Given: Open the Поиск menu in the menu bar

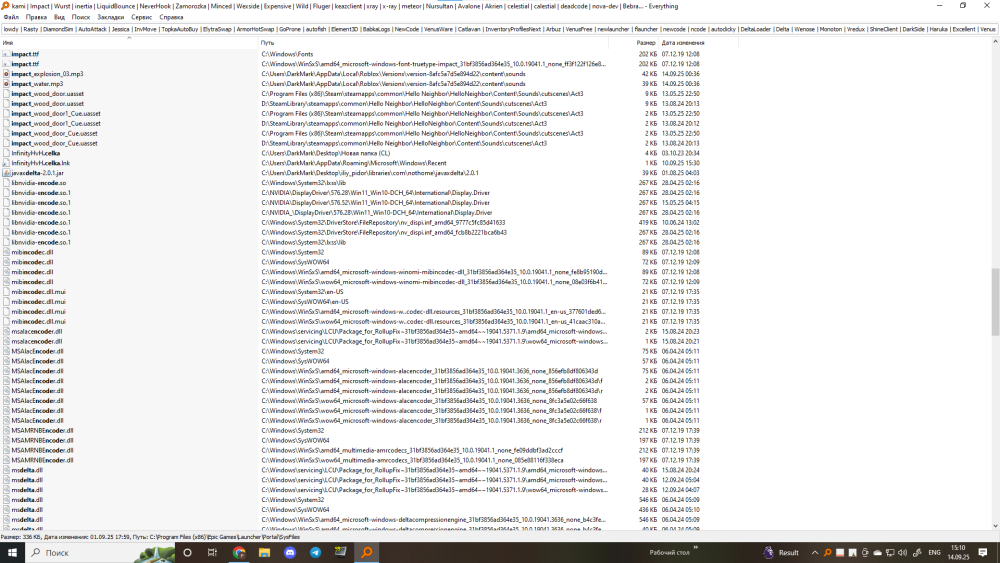Looking at the screenshot, I should coord(81,17).
